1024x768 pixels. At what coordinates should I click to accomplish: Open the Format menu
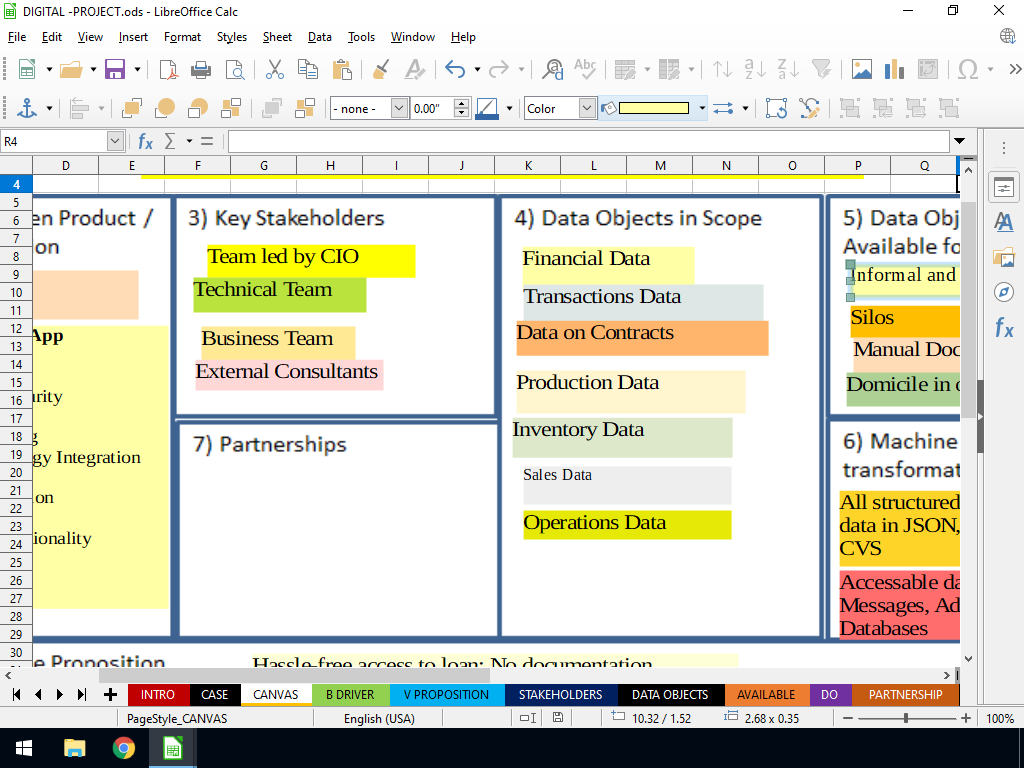tap(182, 37)
